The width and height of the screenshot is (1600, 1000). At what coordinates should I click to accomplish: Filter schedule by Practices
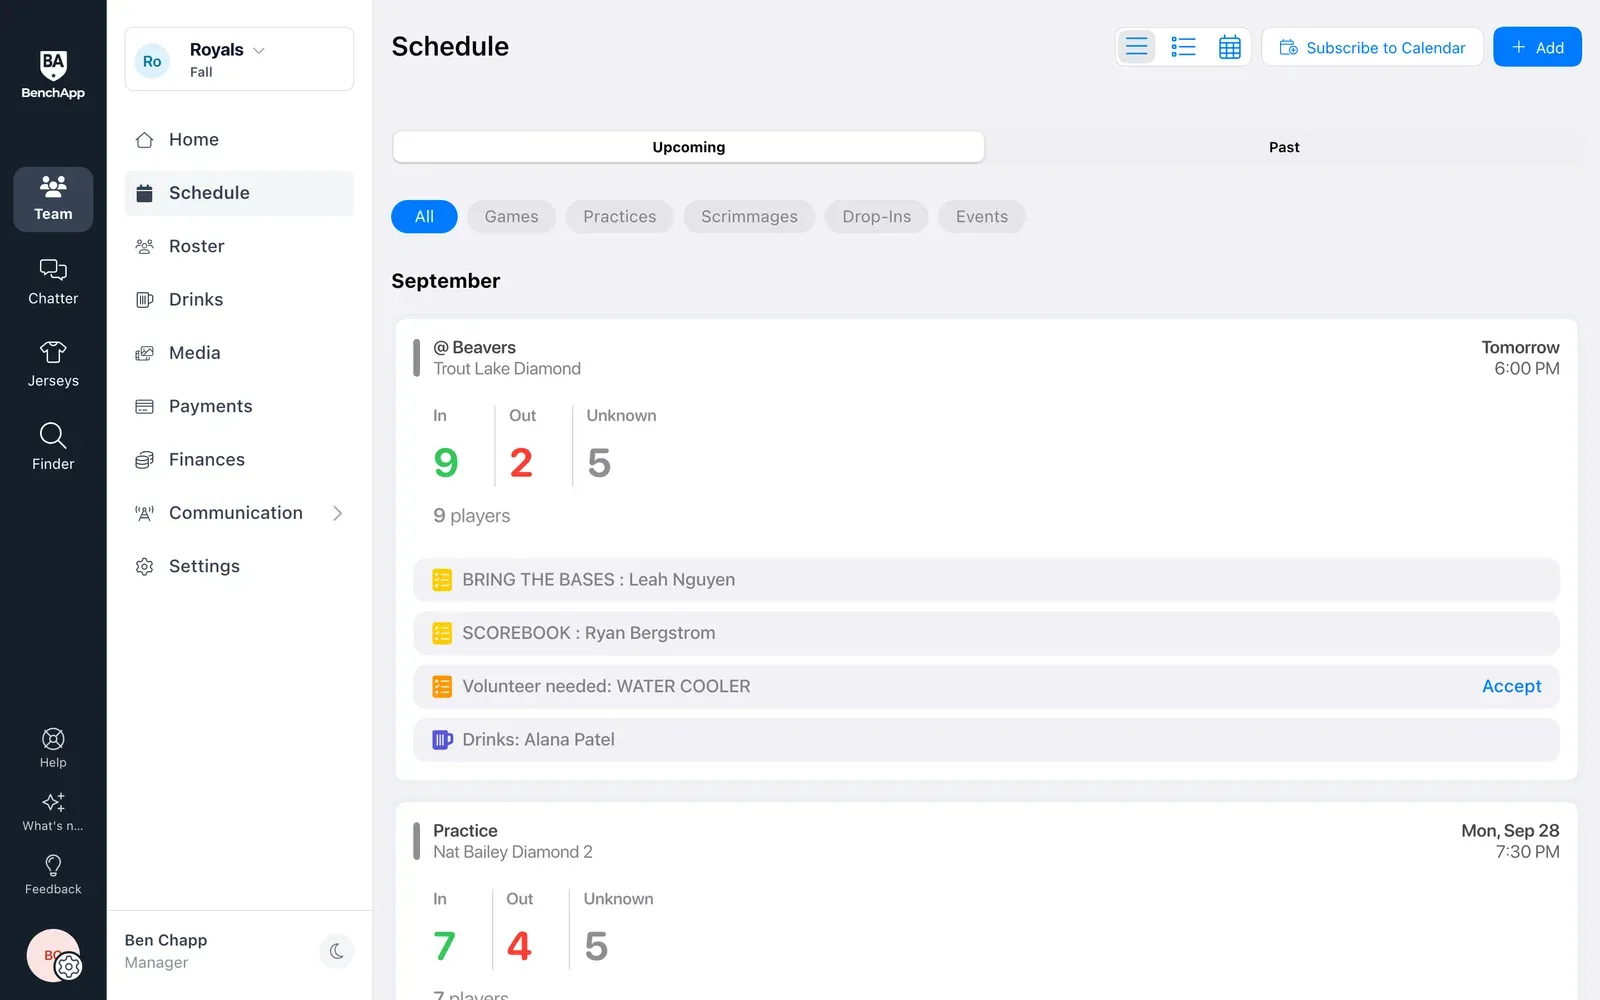(x=620, y=217)
